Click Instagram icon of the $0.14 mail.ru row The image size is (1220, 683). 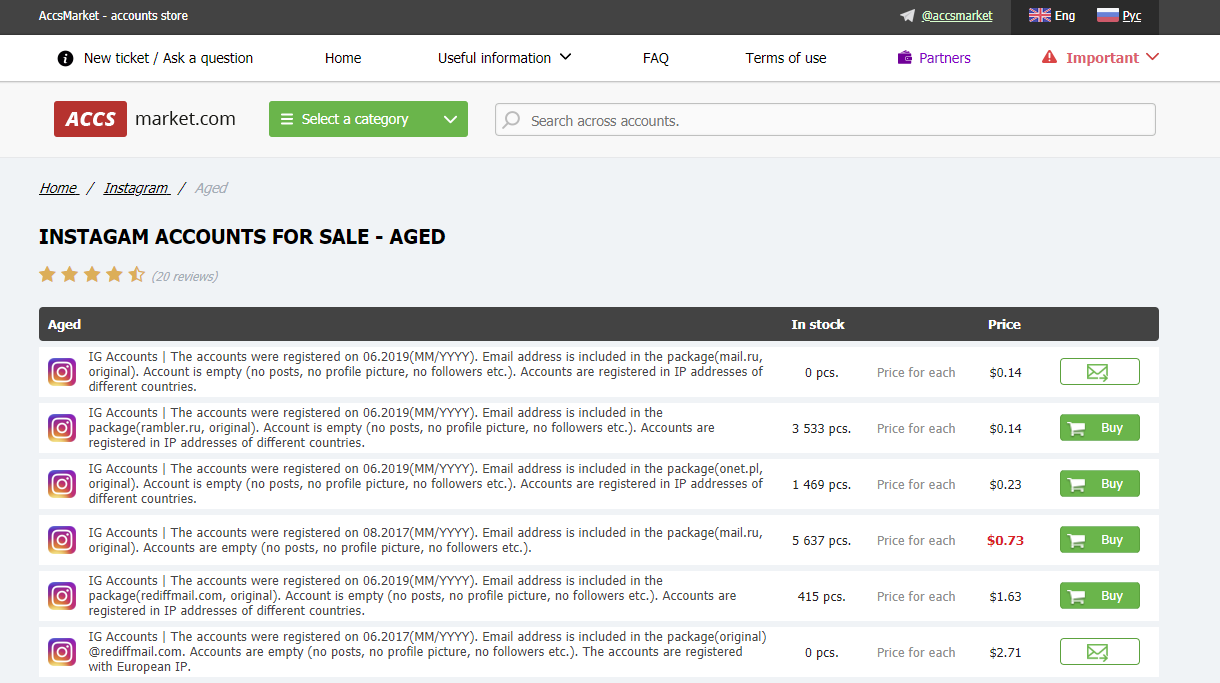point(62,372)
